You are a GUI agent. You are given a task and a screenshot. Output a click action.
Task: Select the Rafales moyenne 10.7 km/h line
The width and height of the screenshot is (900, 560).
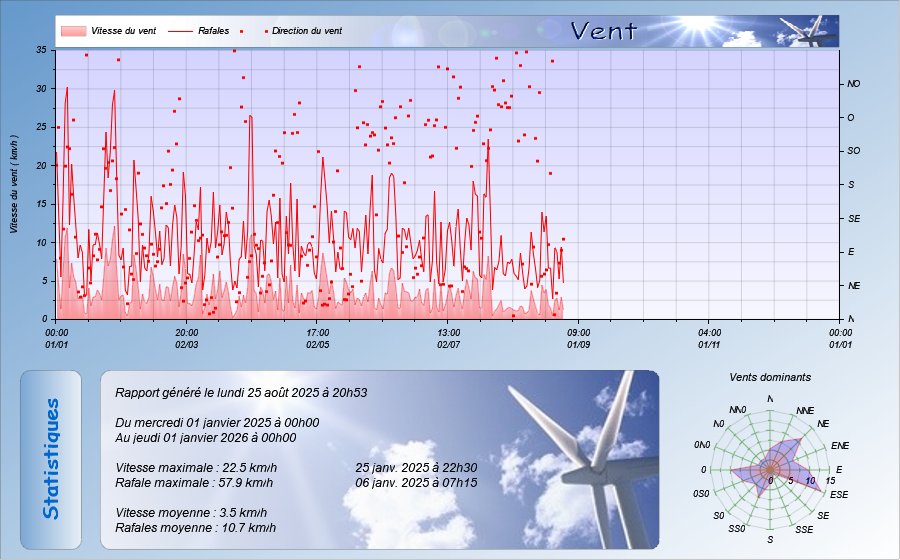[x=195, y=527]
